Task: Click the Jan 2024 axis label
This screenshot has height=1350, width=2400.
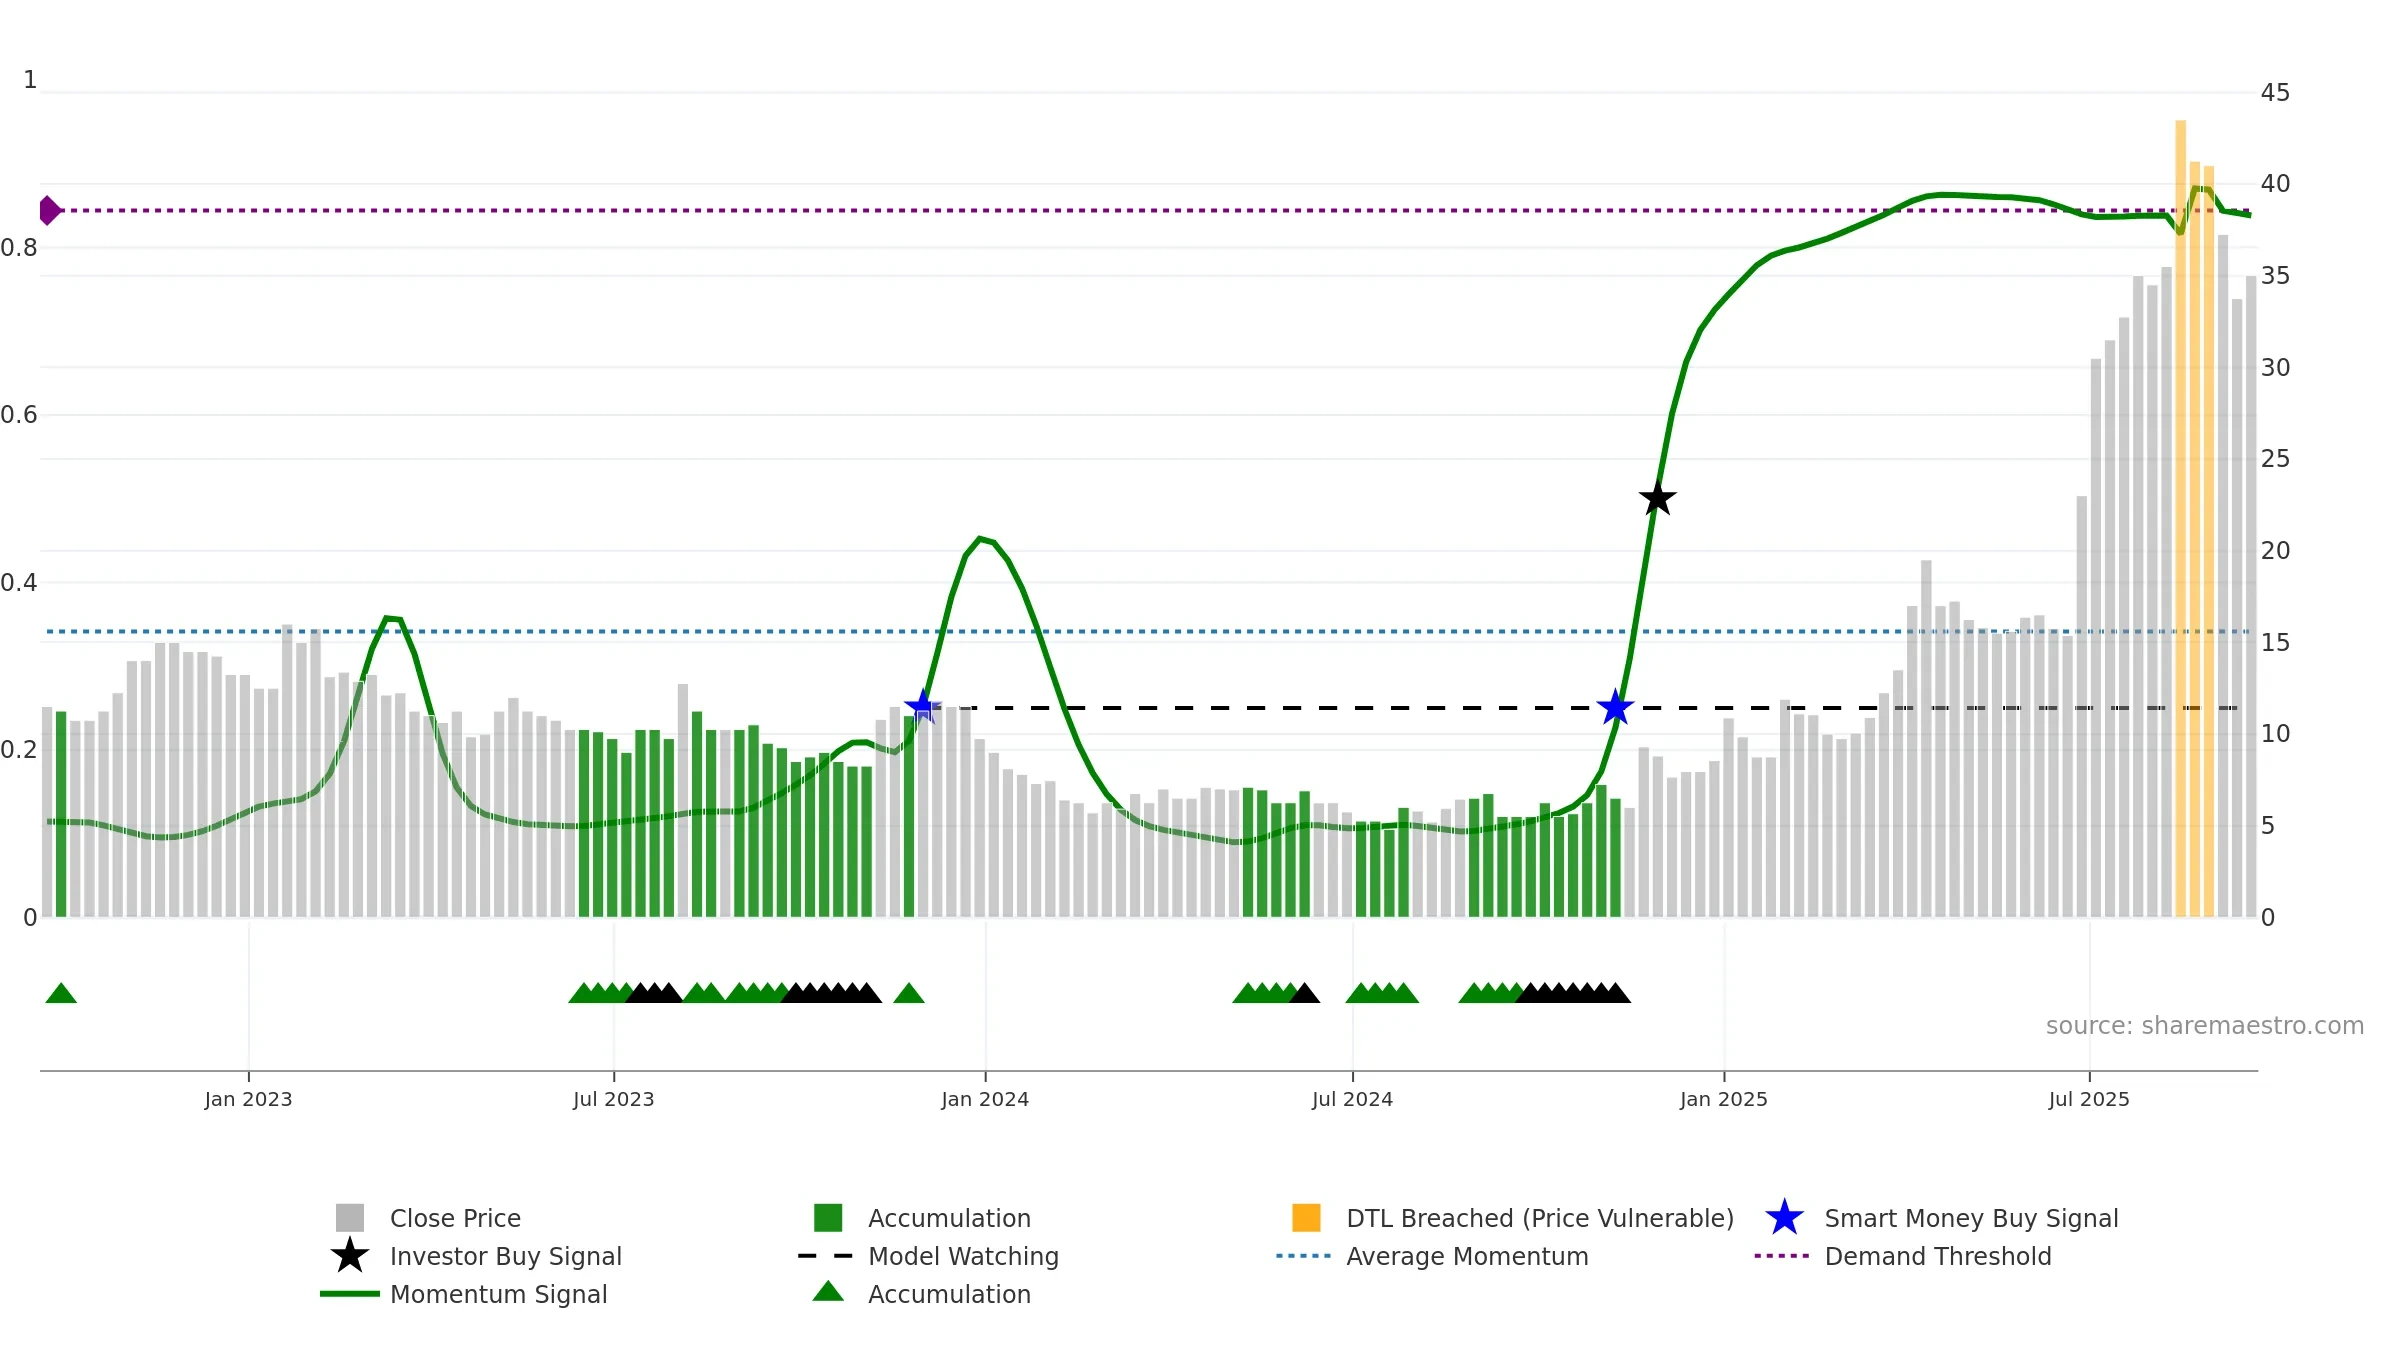Action: point(985,1099)
